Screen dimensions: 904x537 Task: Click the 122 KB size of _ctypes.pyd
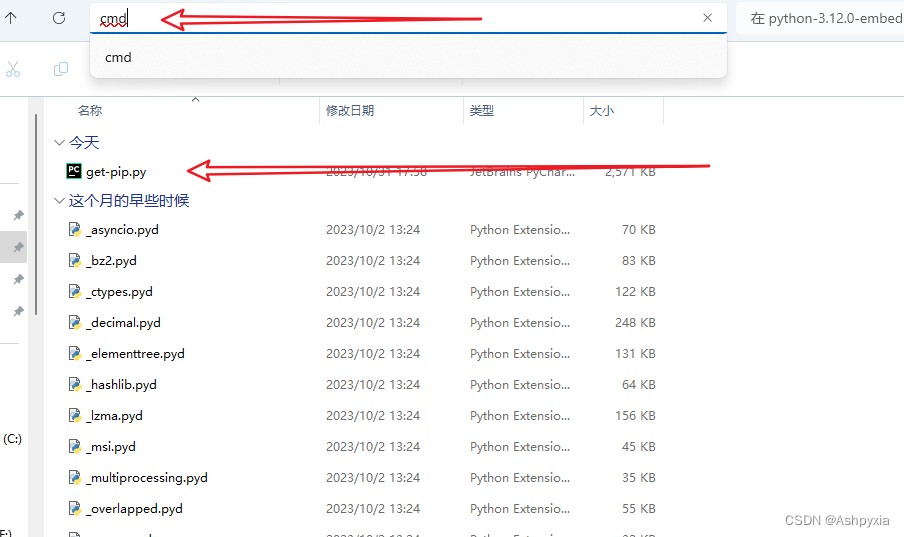635,292
